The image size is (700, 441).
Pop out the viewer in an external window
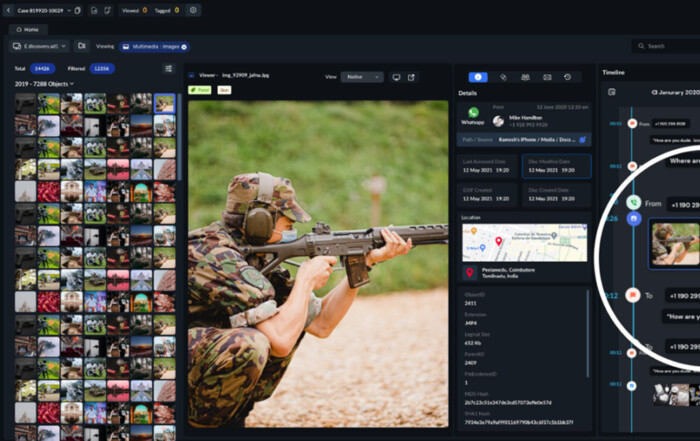(x=411, y=77)
